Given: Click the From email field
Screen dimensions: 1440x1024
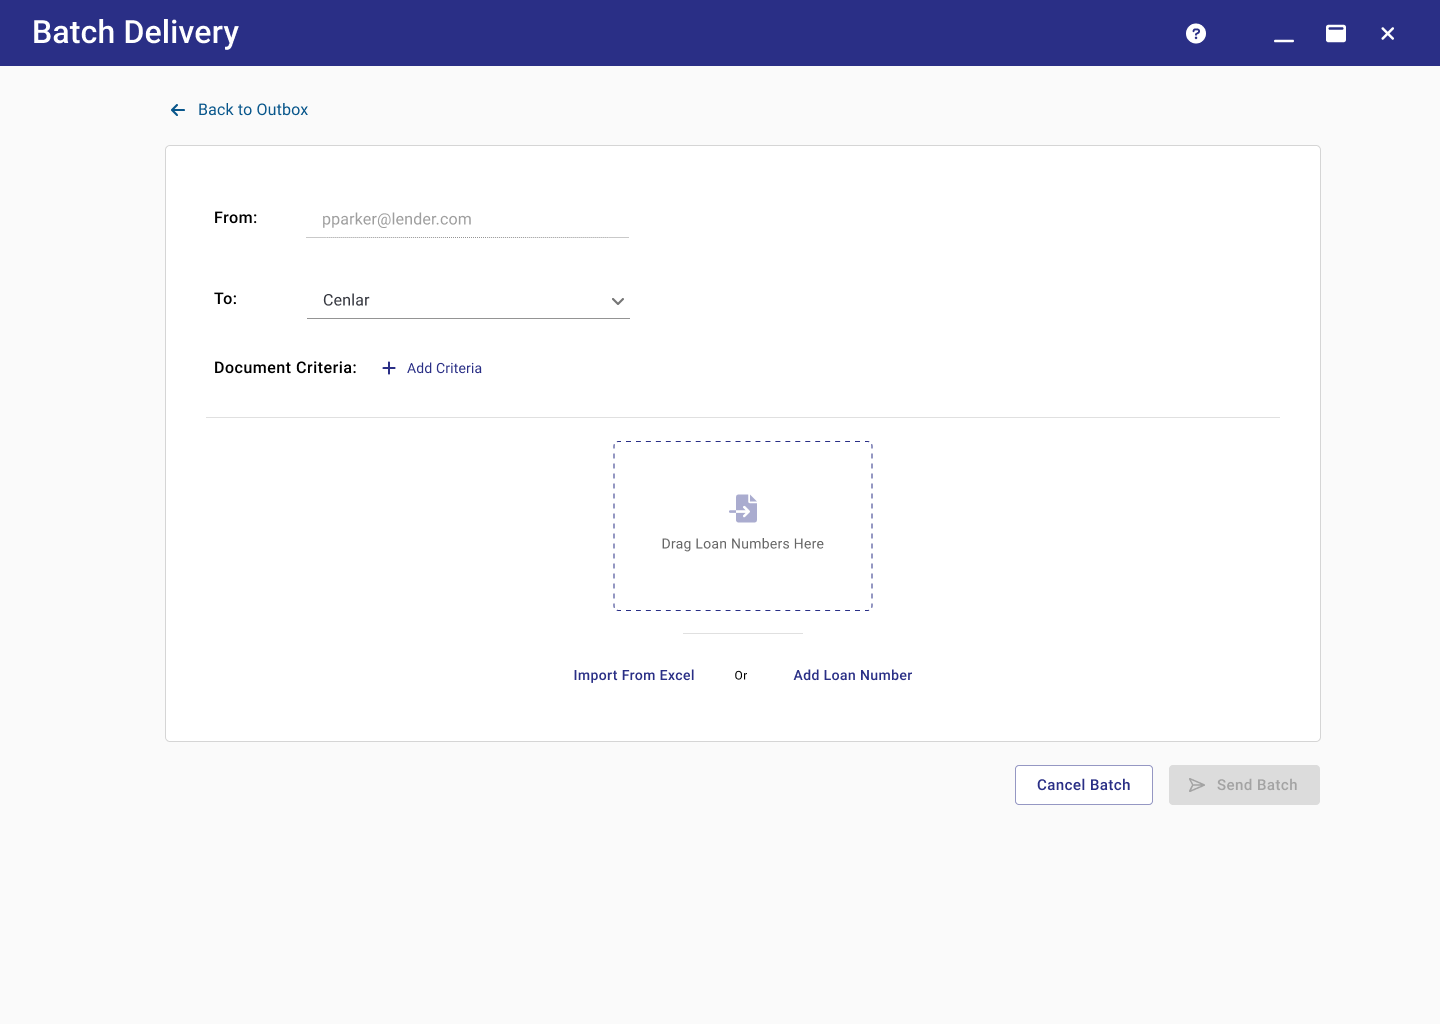Looking at the screenshot, I should coord(467,219).
